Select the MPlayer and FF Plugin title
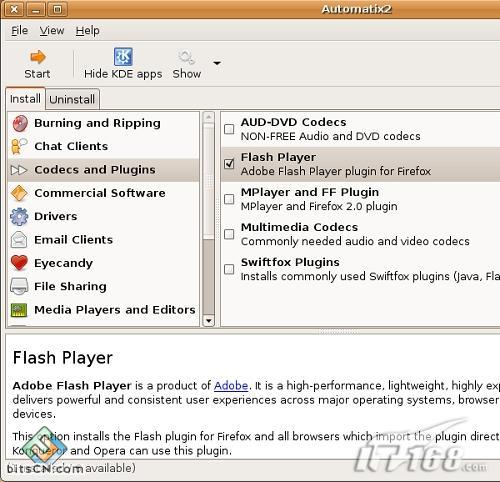Viewport: 500px width, 482px height. (x=310, y=192)
